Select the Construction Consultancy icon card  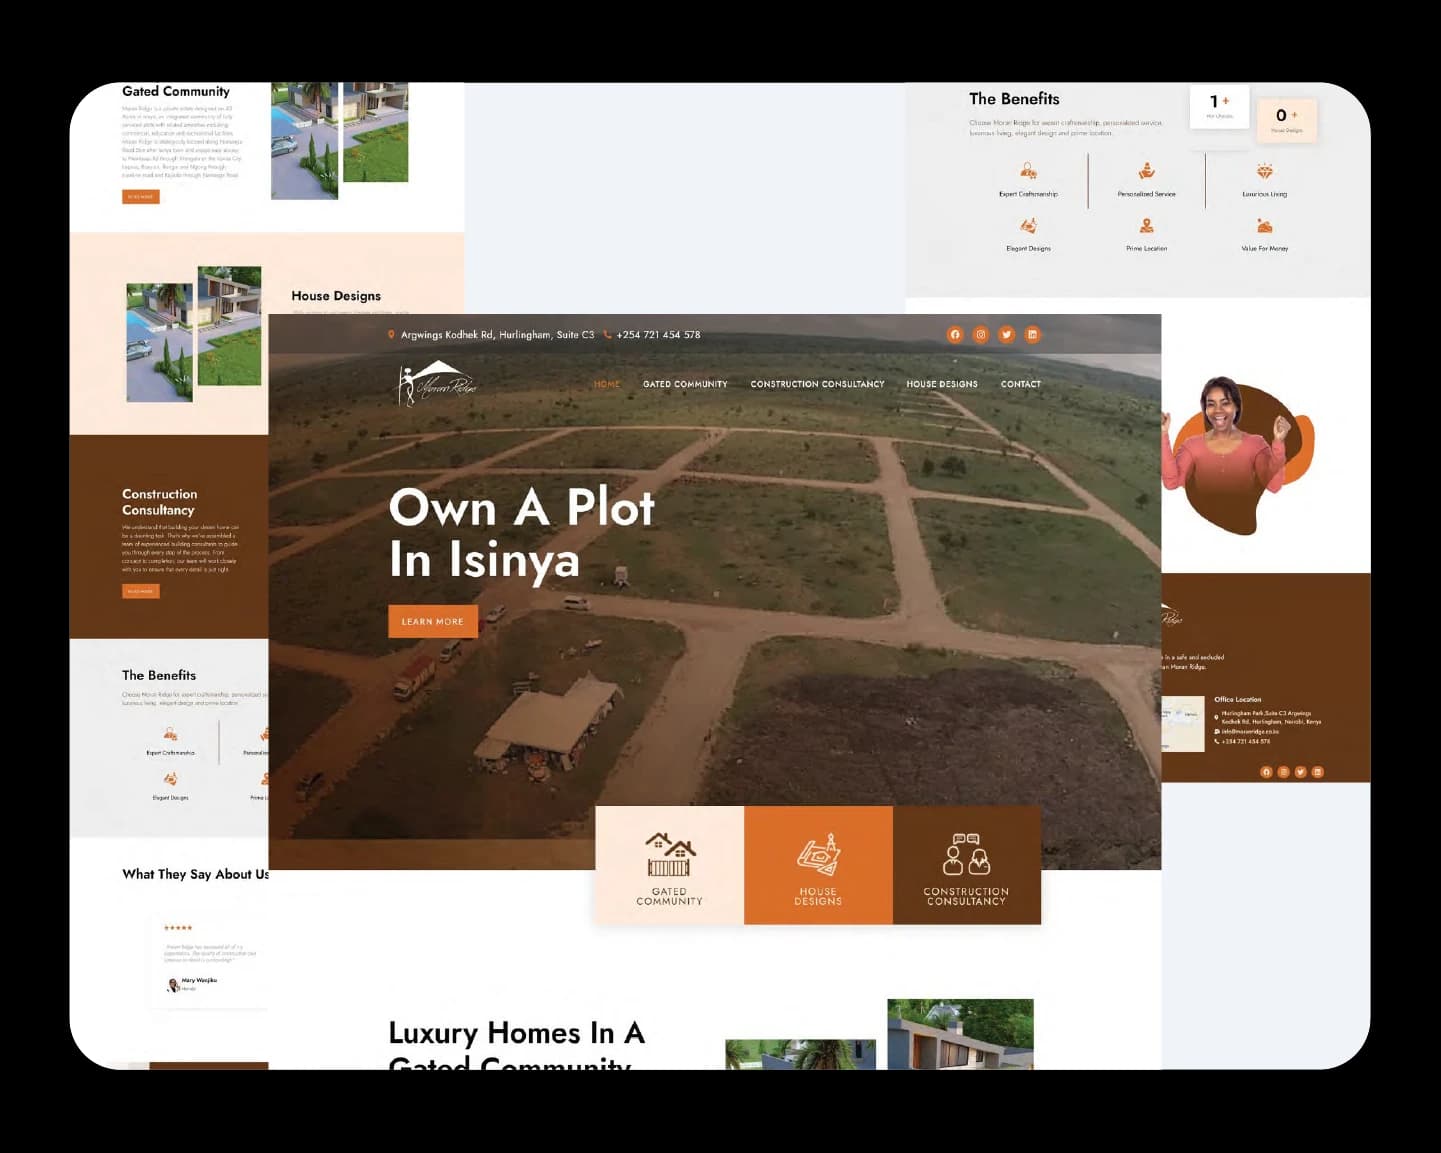point(966,865)
